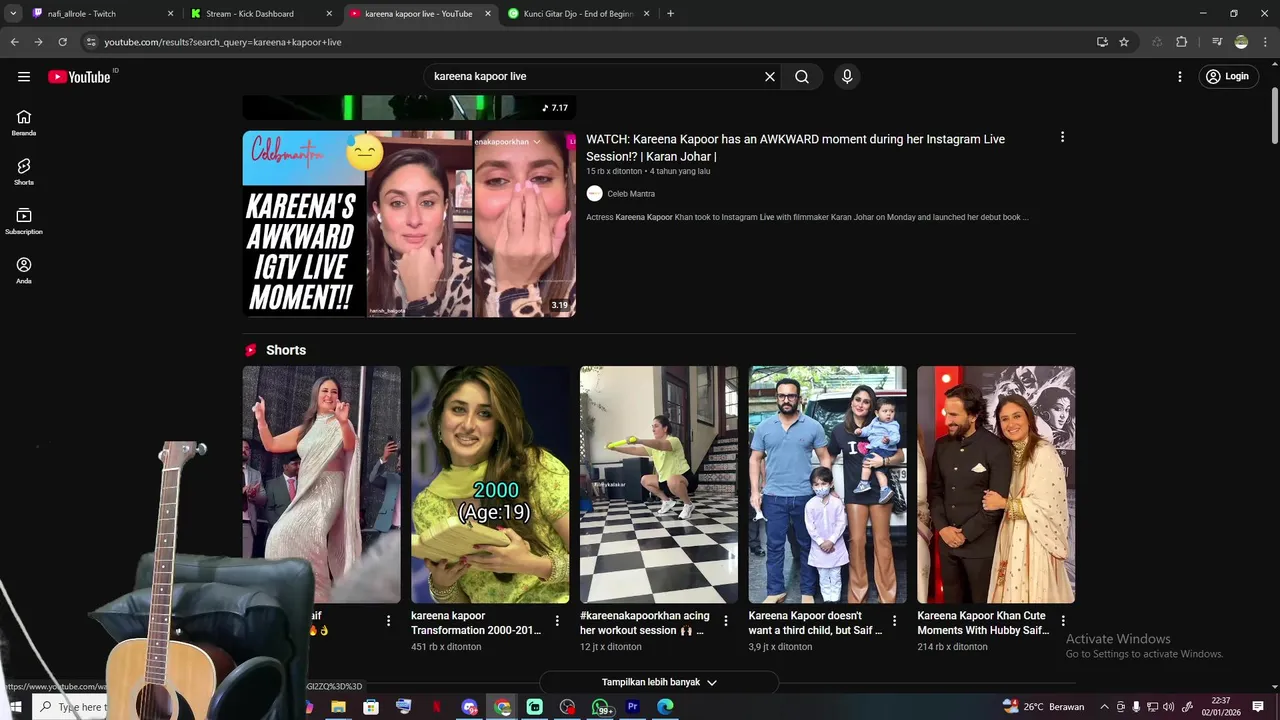The width and height of the screenshot is (1280, 720).
Task: Open Anda in the left sidebar
Action: coord(24,270)
